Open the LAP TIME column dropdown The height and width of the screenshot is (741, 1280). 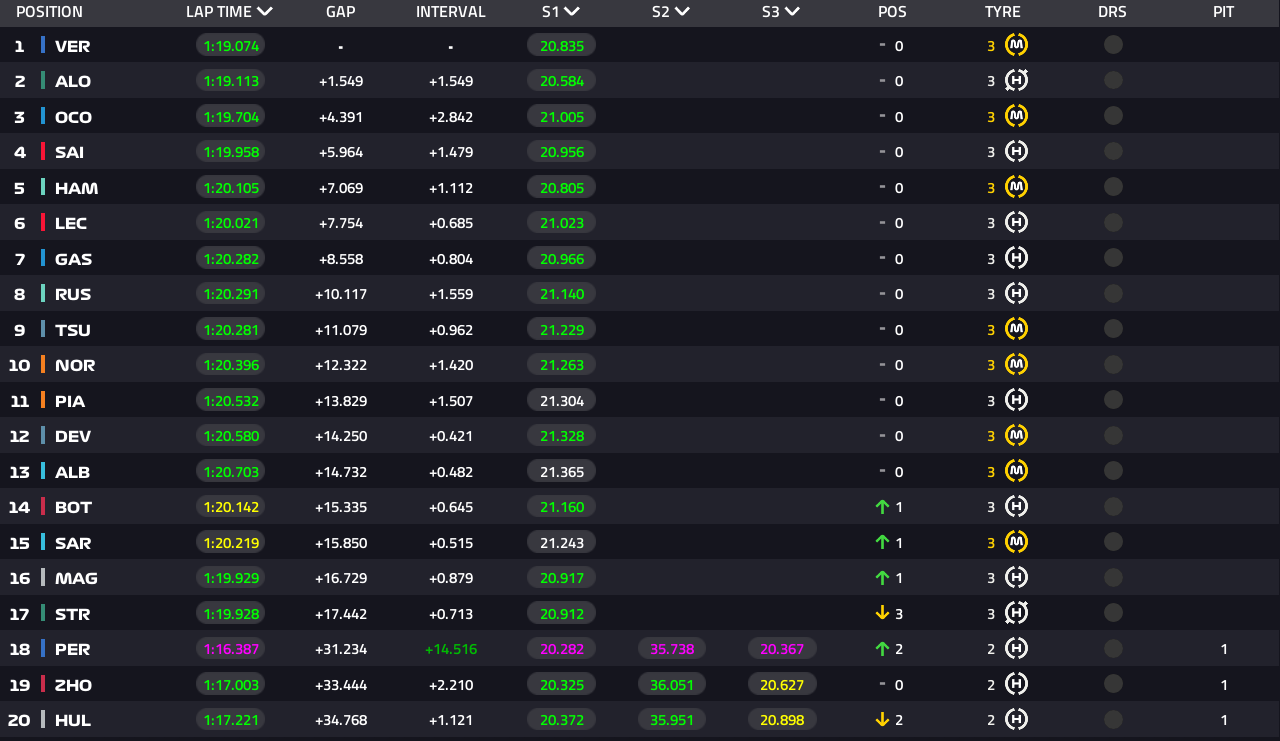click(x=265, y=12)
